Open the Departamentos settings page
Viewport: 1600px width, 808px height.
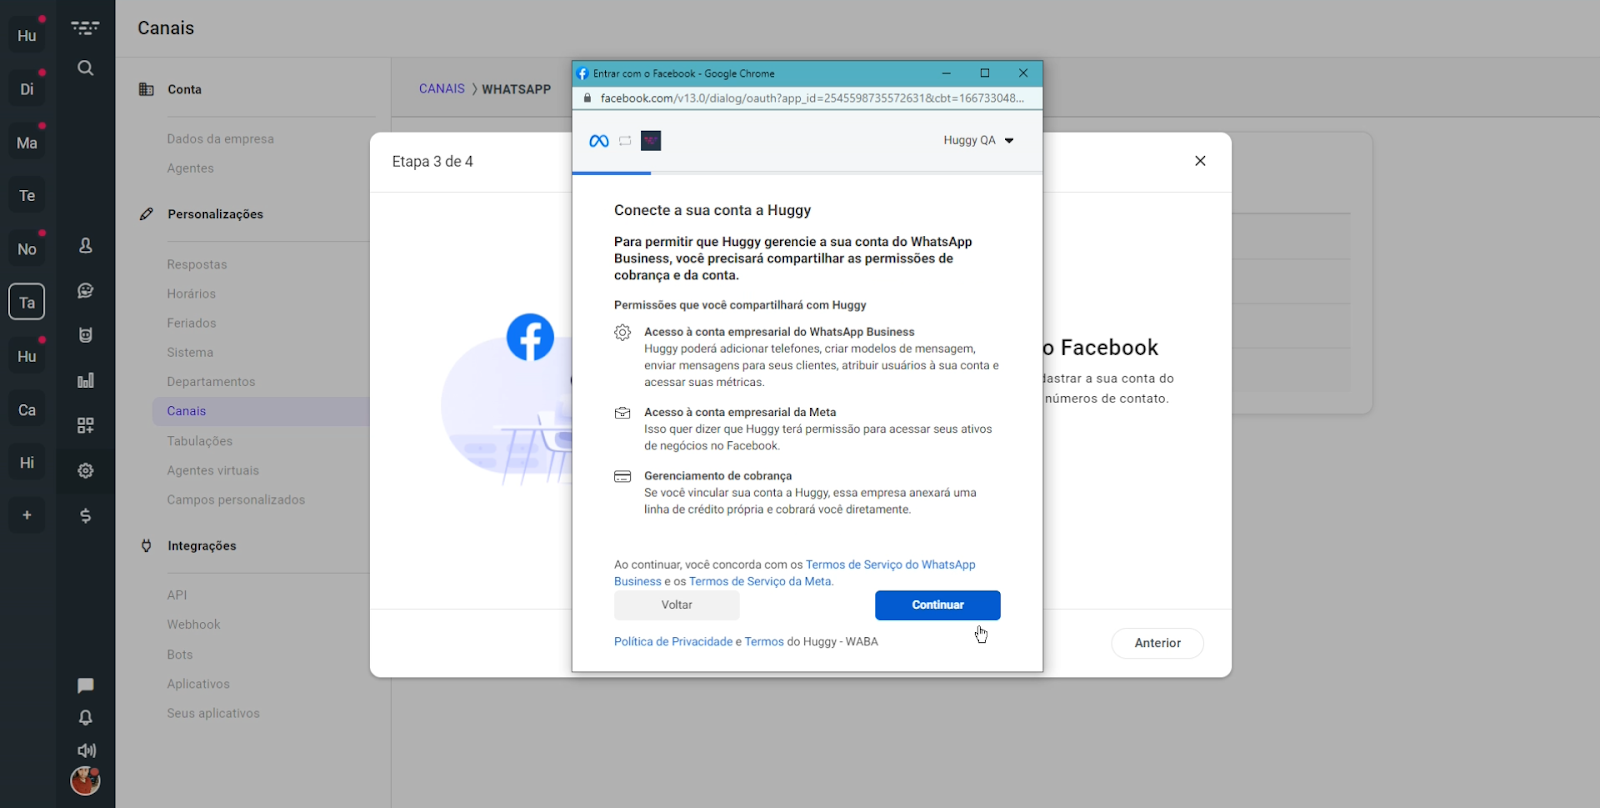click(211, 382)
